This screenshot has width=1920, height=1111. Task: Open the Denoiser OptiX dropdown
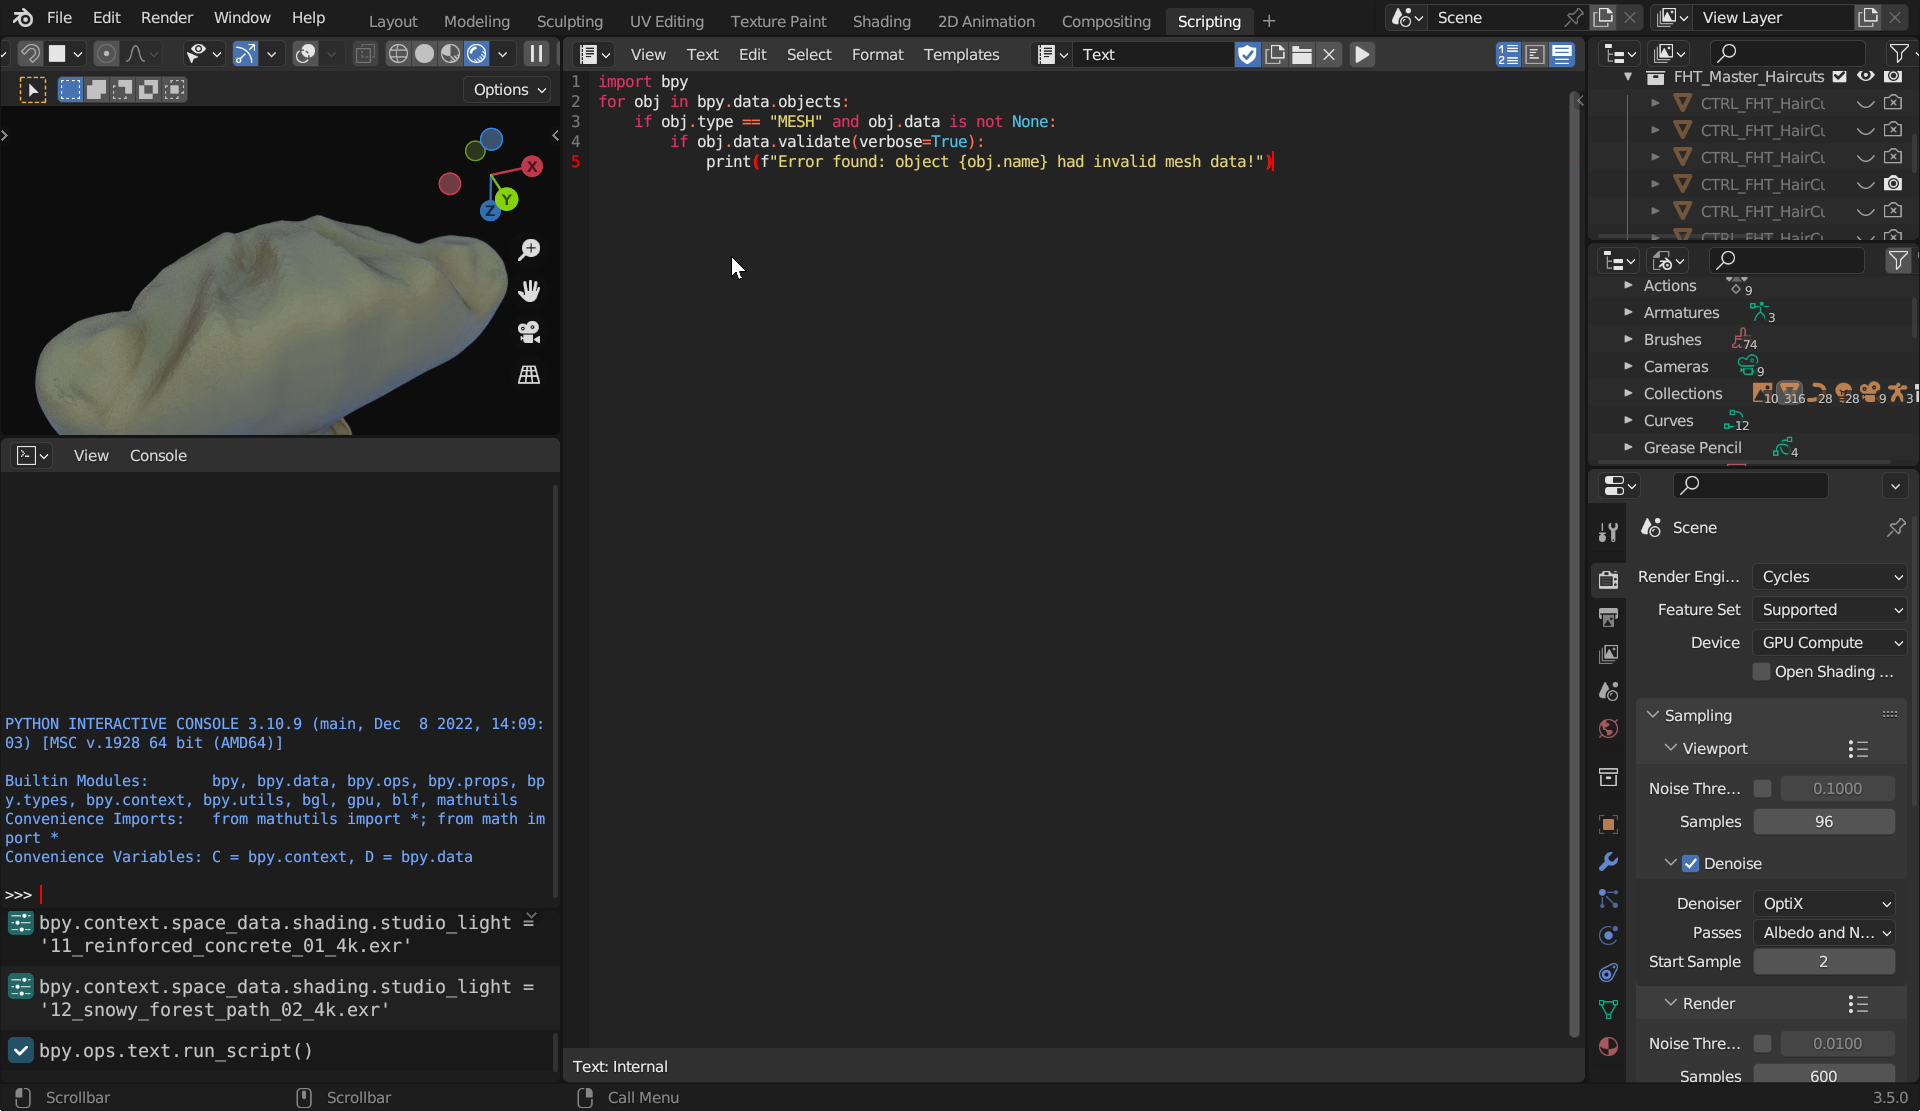pyautogui.click(x=1824, y=903)
